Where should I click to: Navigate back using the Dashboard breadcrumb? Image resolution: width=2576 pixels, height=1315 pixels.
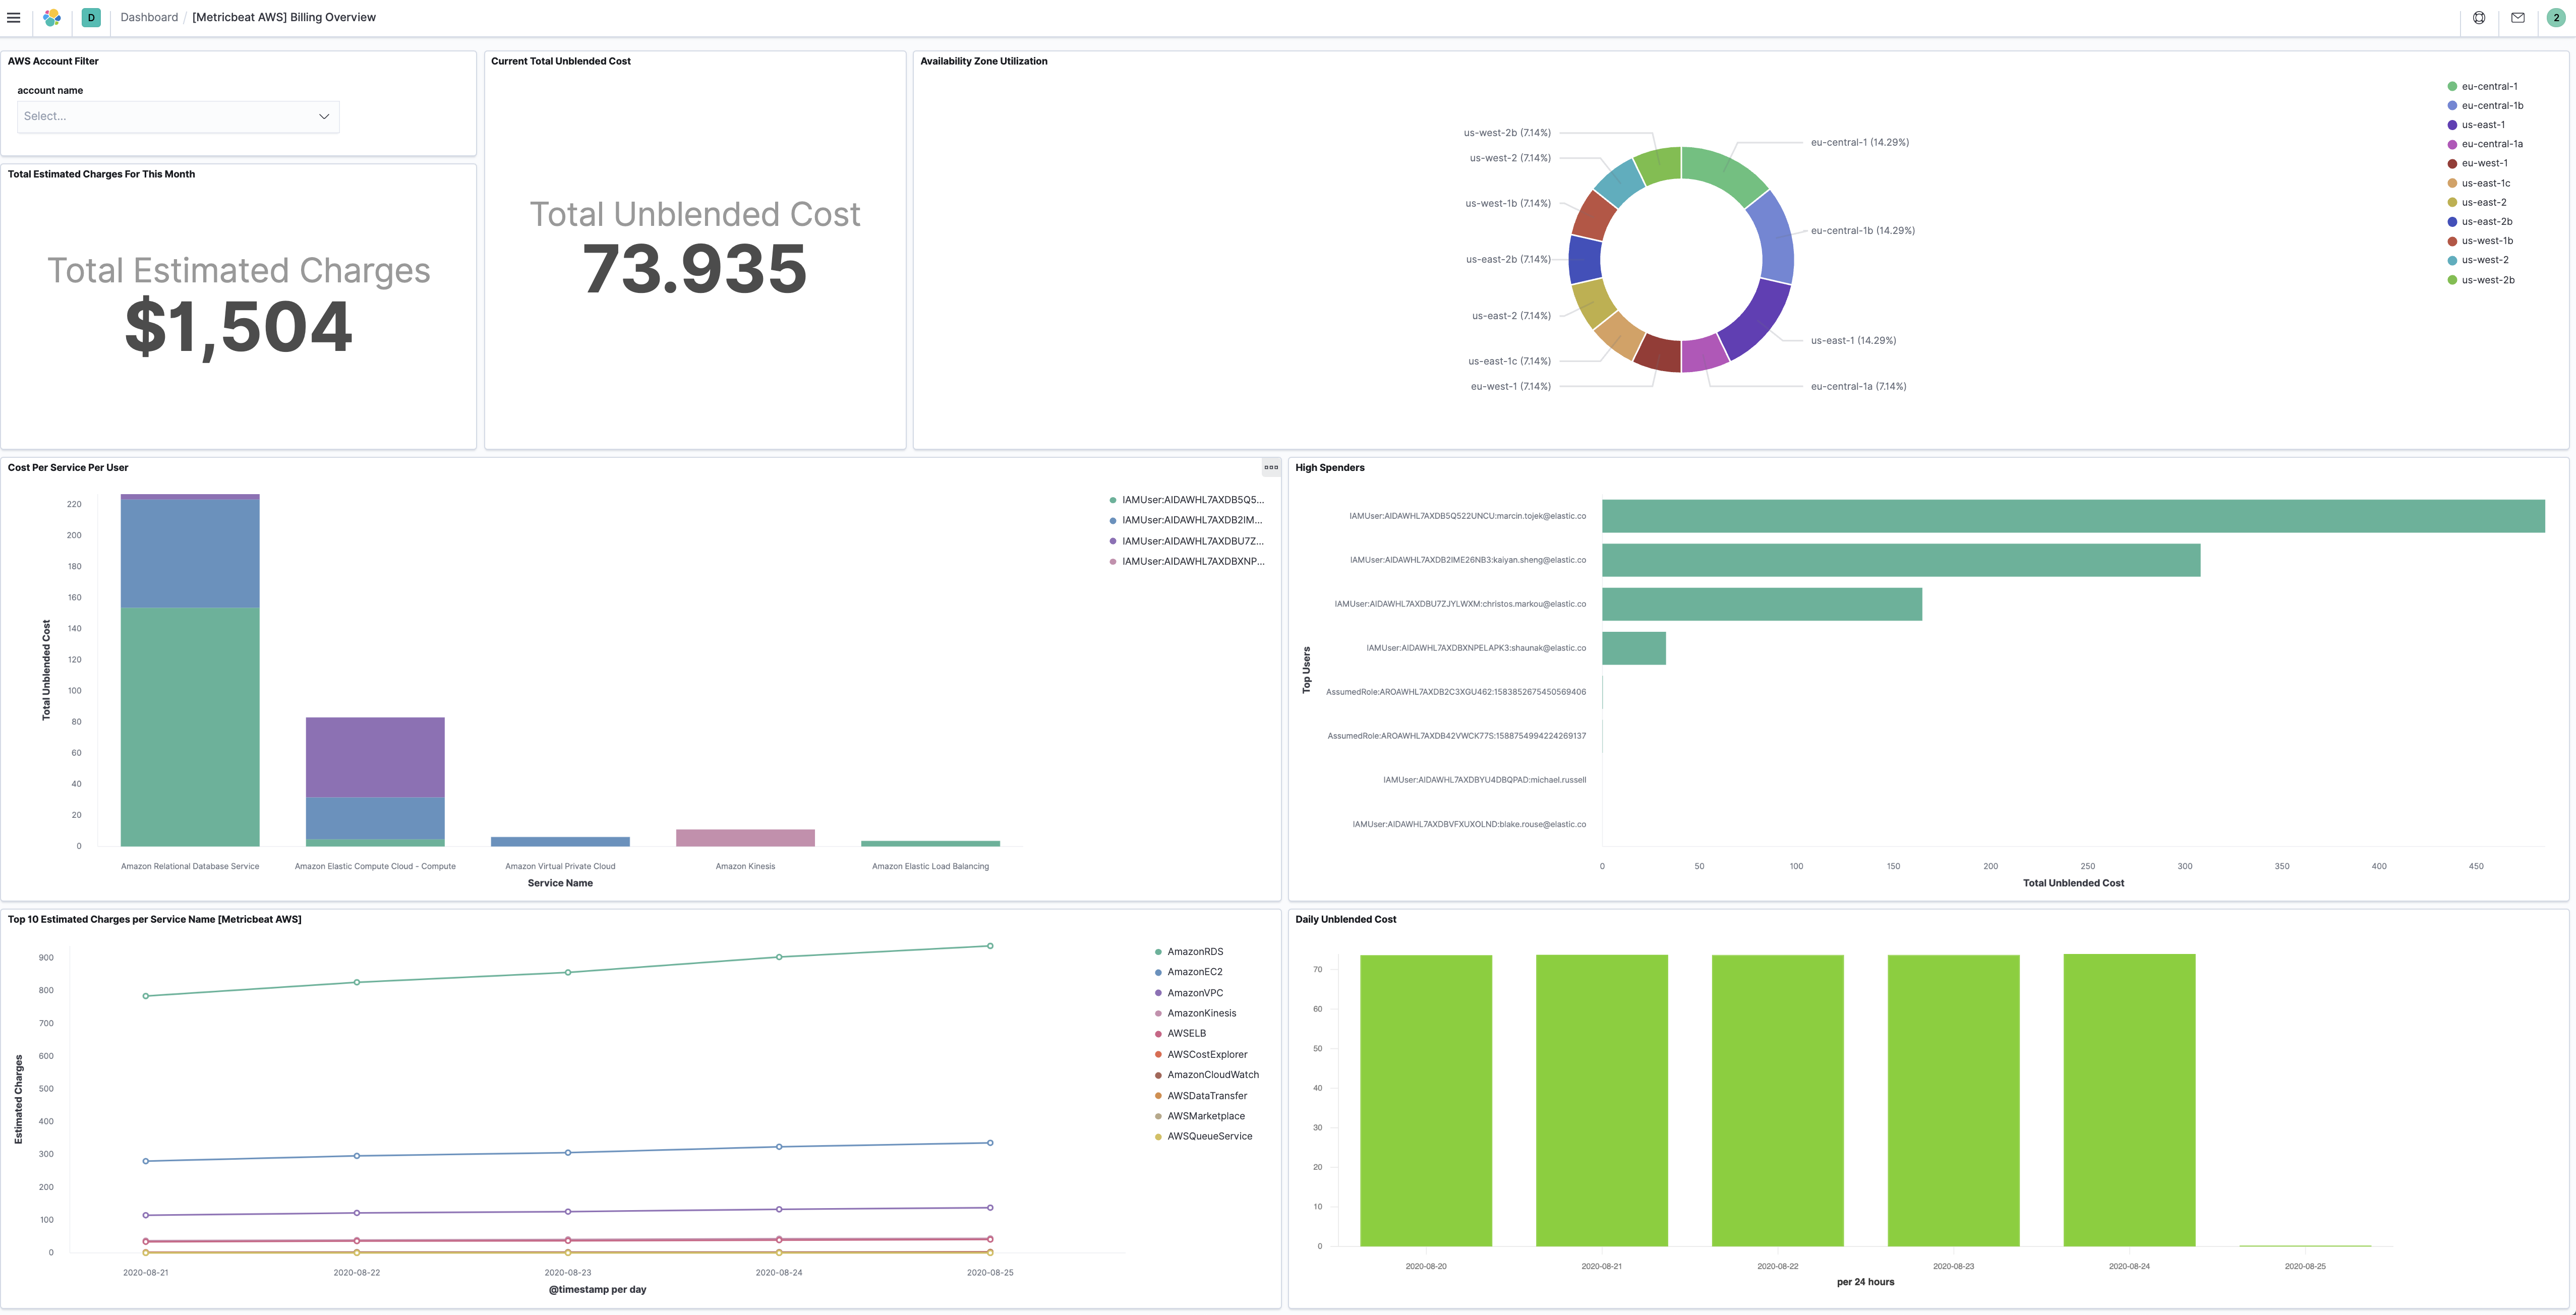click(x=148, y=17)
